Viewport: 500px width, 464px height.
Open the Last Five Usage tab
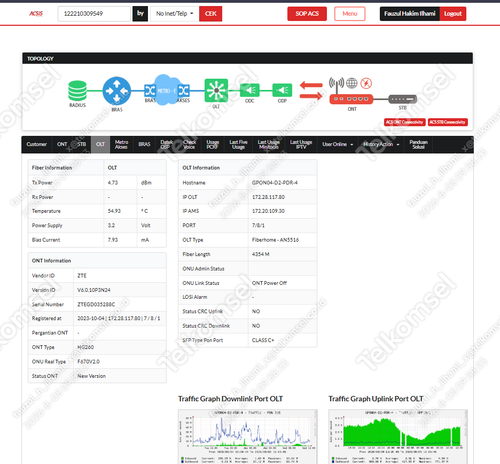point(238,144)
